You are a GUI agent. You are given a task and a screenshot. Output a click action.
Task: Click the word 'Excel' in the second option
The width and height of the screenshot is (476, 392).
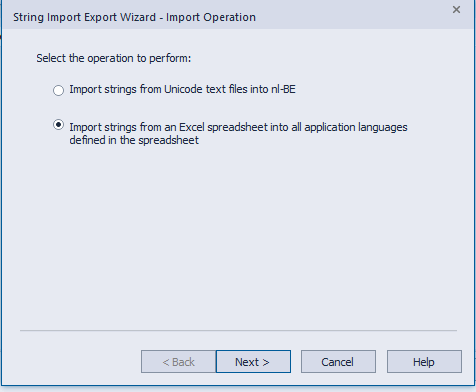(192, 127)
